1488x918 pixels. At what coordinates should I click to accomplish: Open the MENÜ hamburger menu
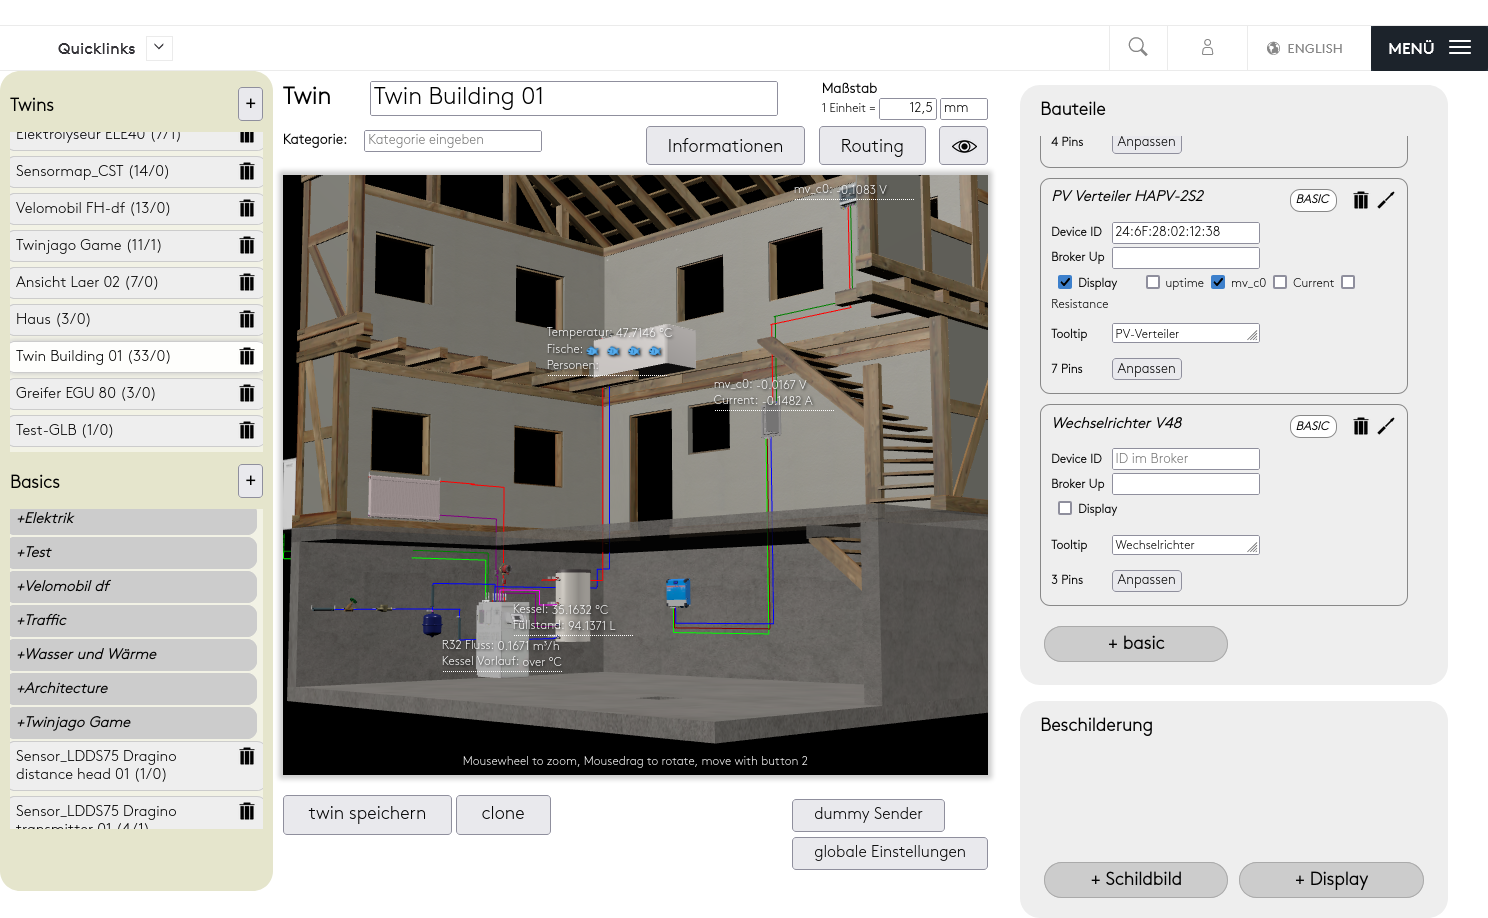pyautogui.click(x=1429, y=48)
